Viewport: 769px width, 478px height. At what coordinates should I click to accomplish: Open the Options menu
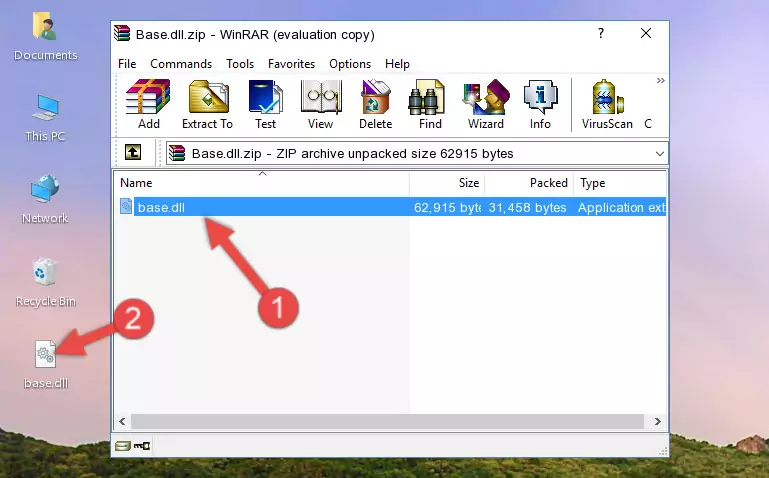(350, 64)
